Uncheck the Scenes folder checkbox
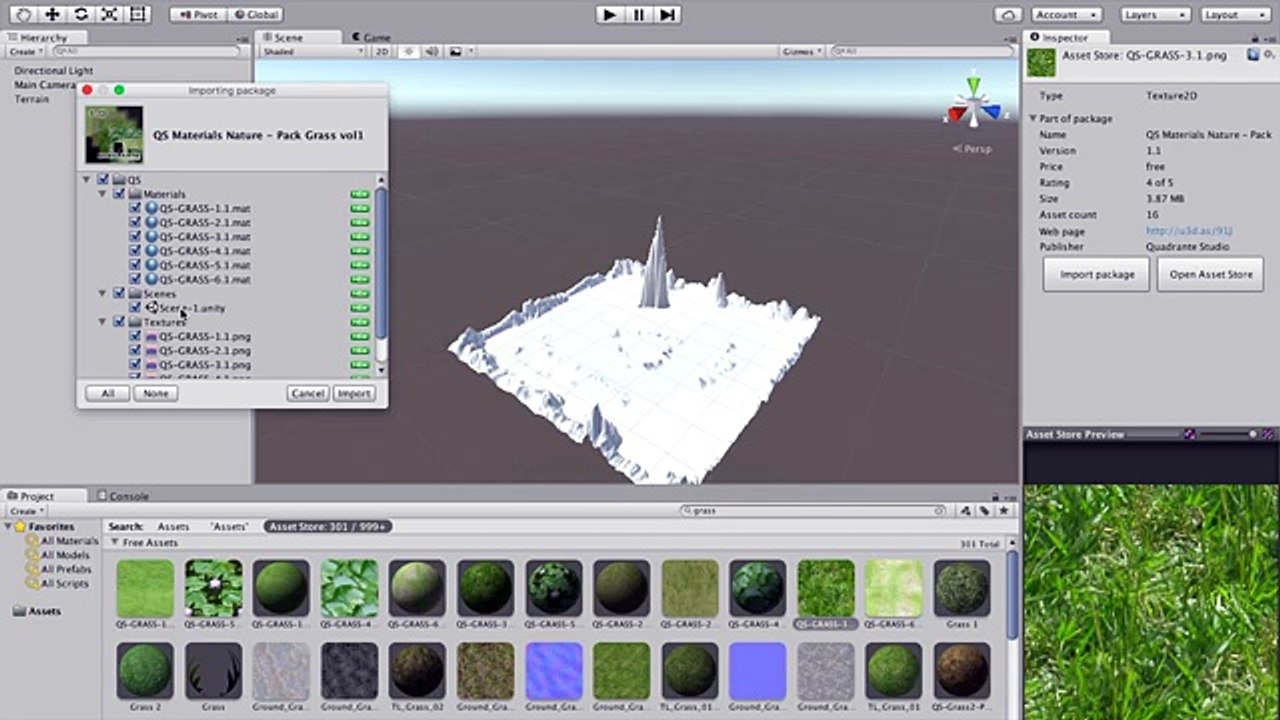1280x720 pixels. click(x=119, y=294)
